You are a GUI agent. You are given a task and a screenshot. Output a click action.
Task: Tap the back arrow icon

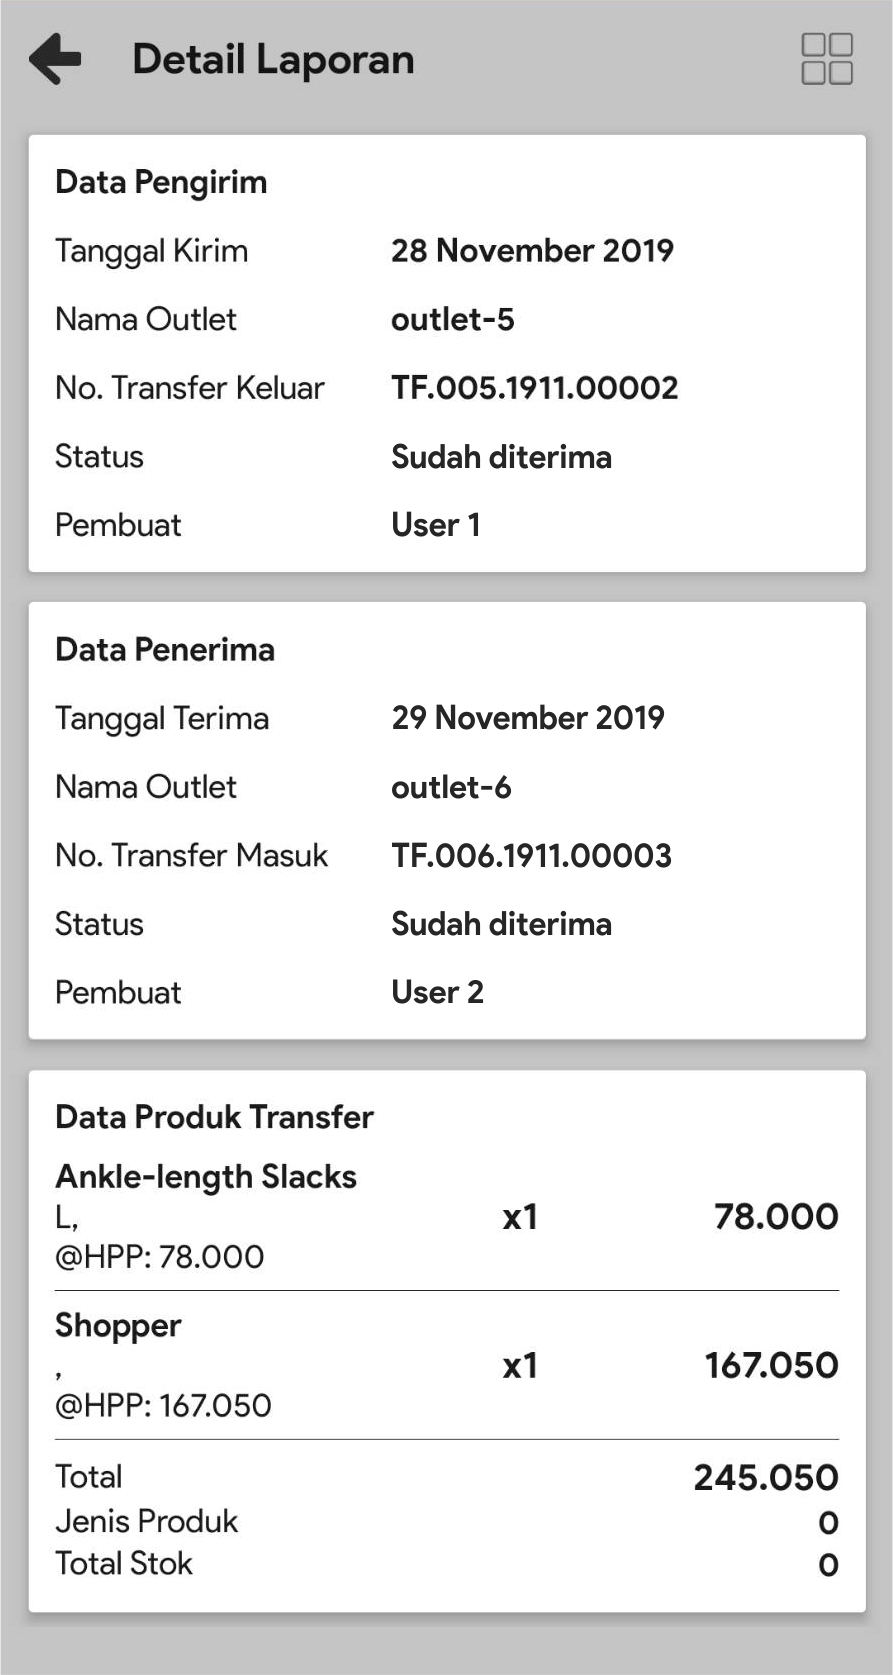pyautogui.click(x=55, y=58)
